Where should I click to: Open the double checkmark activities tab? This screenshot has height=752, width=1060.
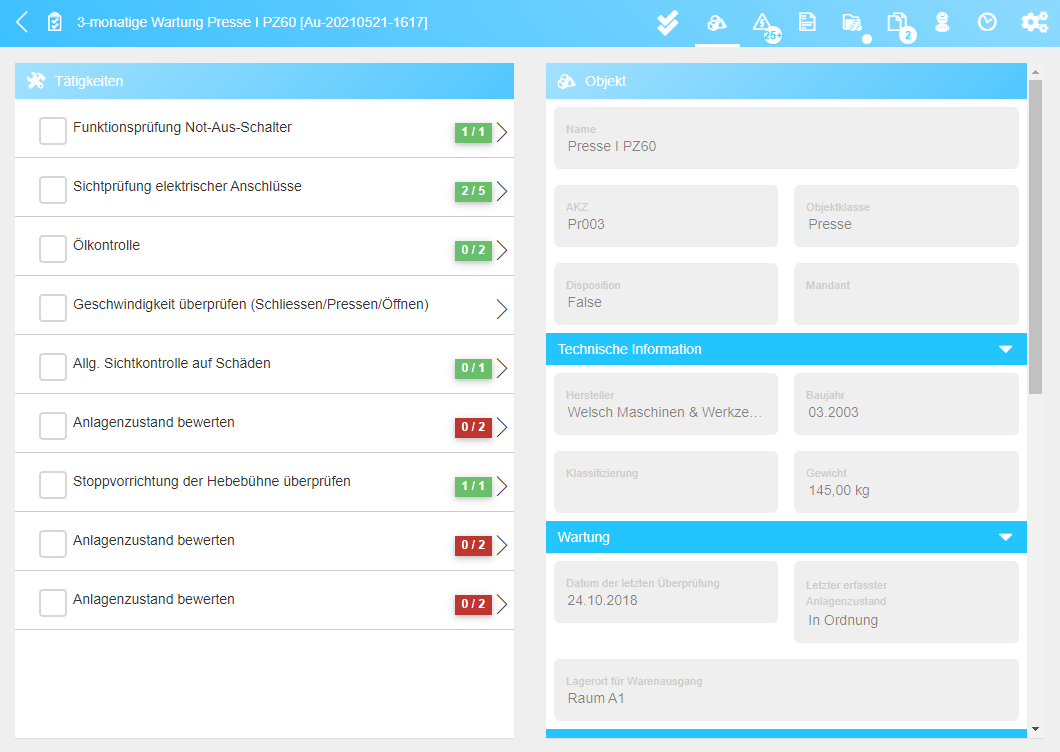click(x=667, y=23)
